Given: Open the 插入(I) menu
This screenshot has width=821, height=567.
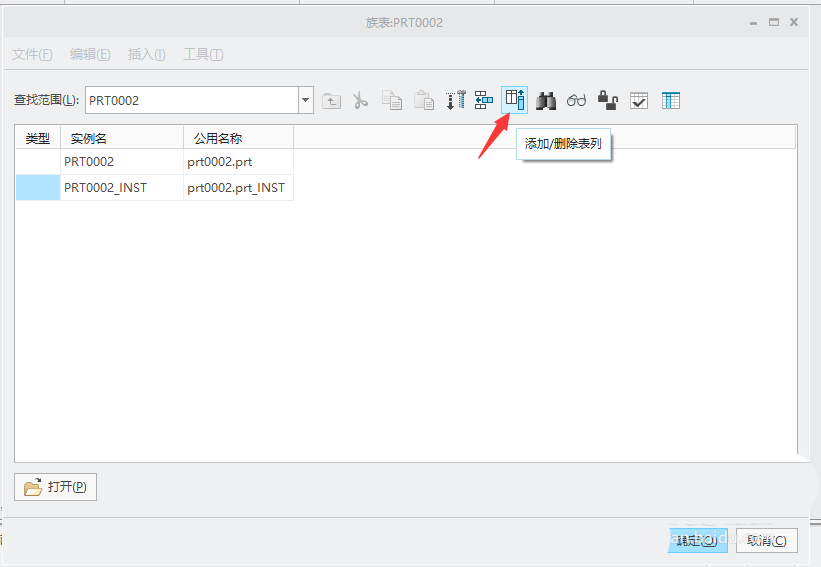Looking at the screenshot, I should 146,54.
